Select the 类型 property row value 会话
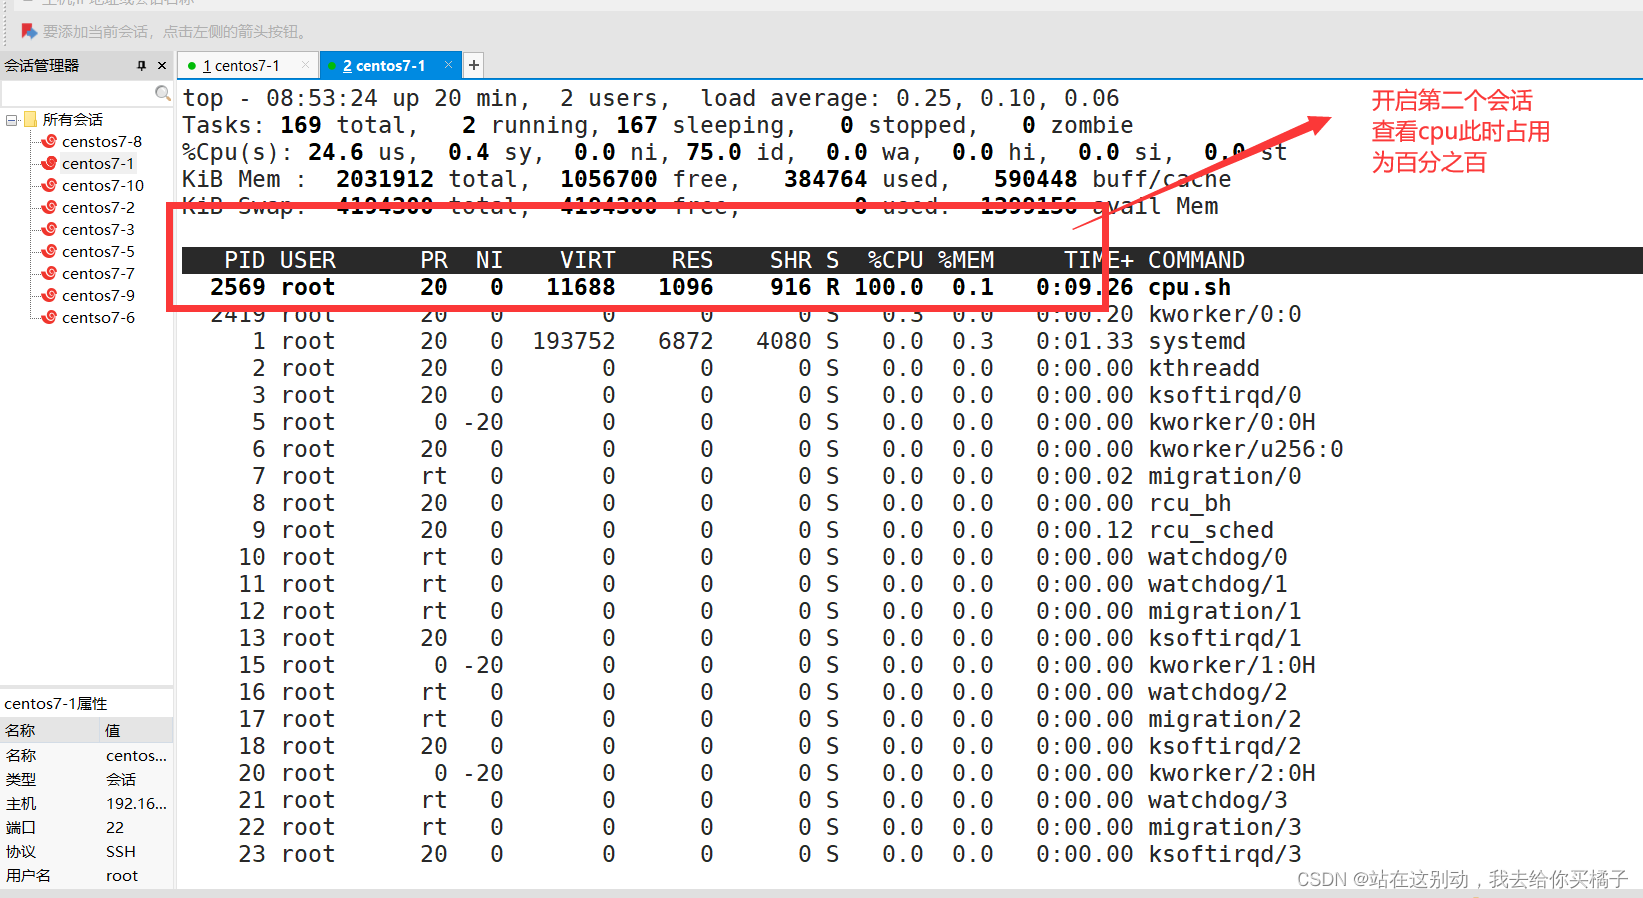Screen dimensions: 1643x898 121,779
